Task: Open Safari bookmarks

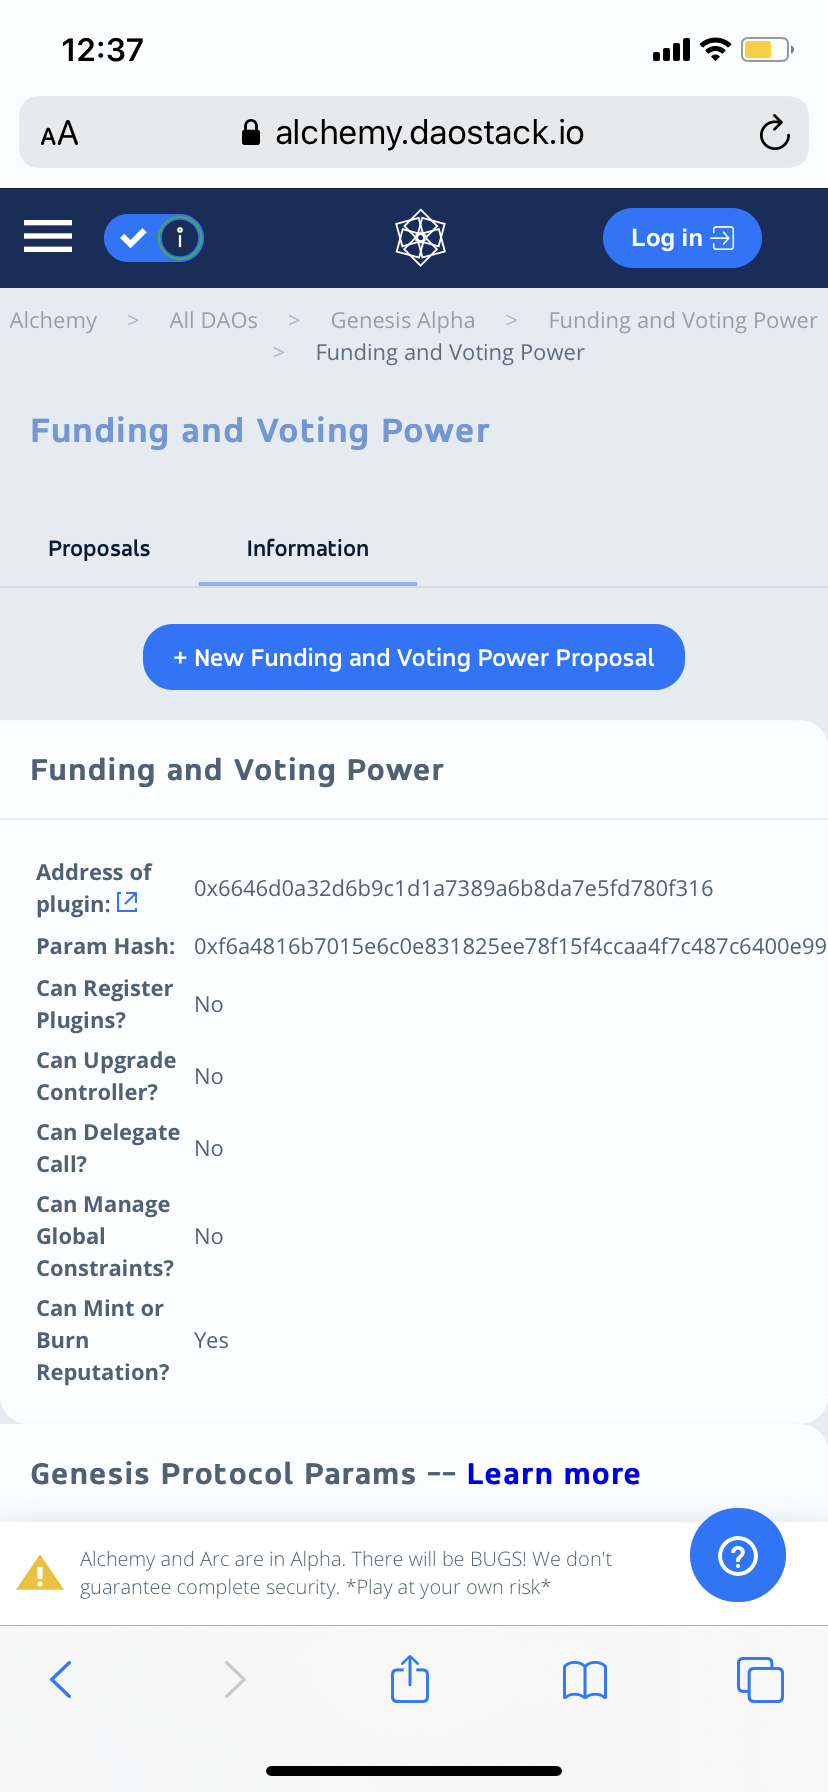Action: (x=585, y=1679)
